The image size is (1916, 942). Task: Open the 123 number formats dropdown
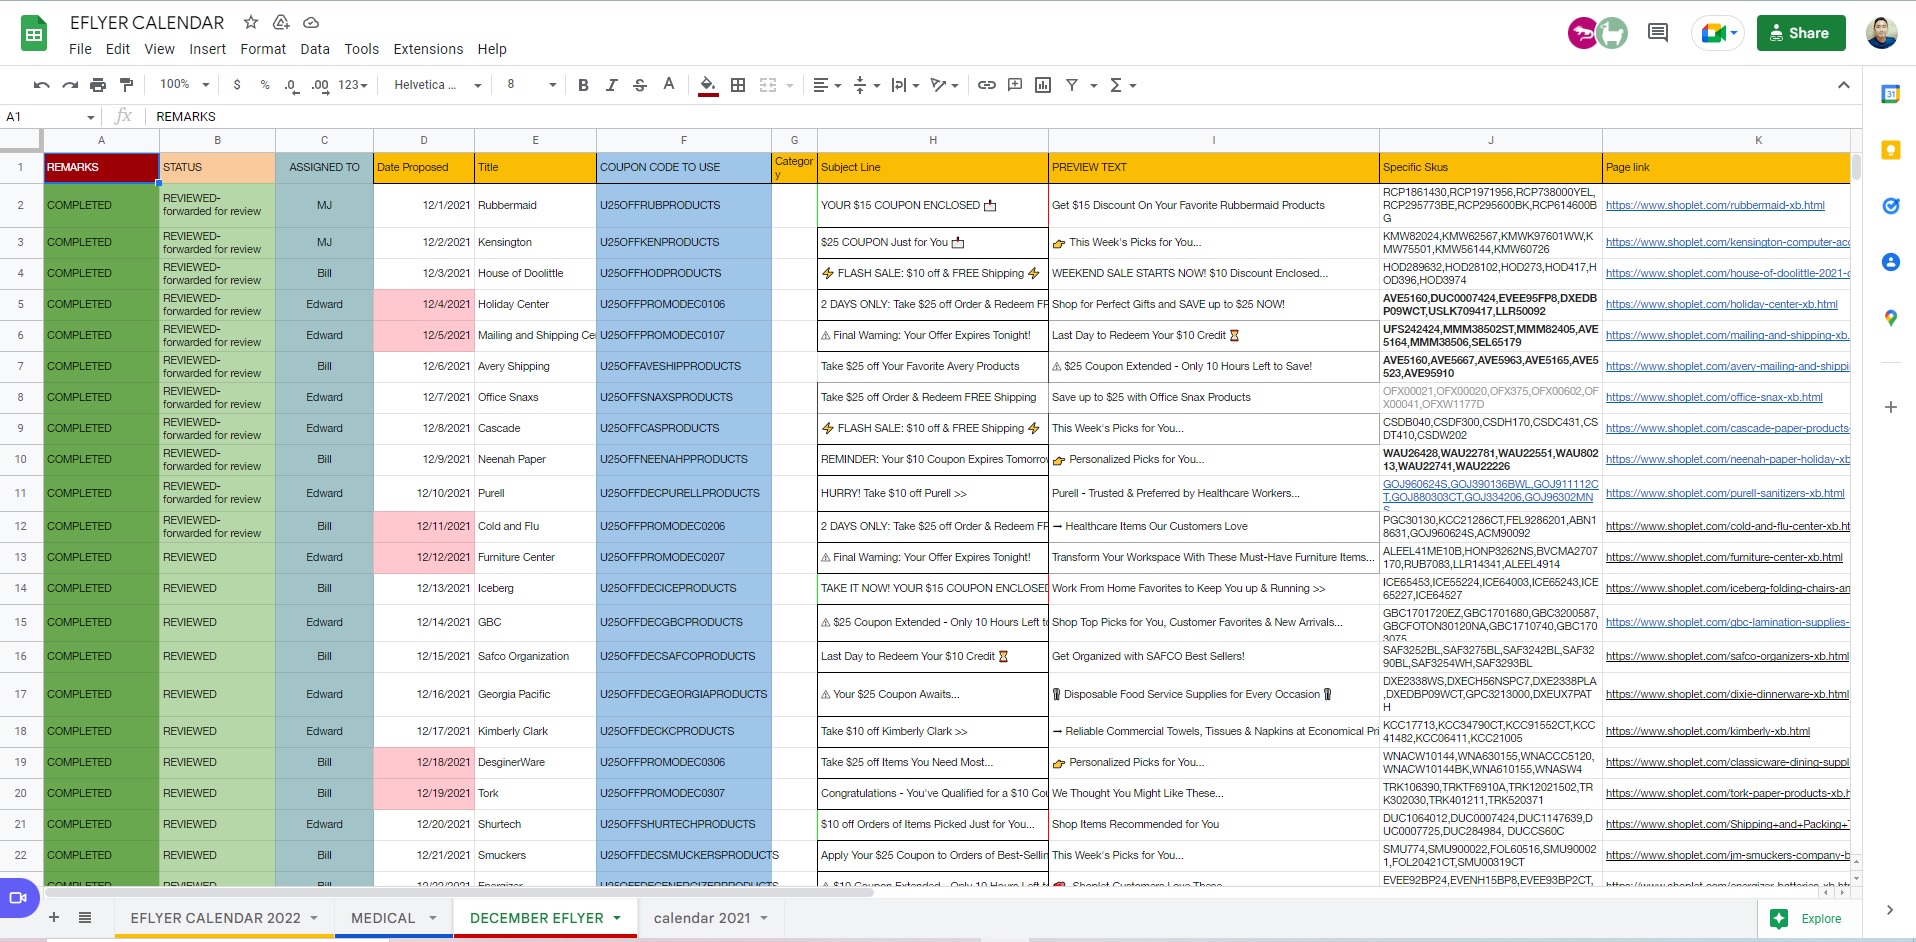click(x=353, y=85)
